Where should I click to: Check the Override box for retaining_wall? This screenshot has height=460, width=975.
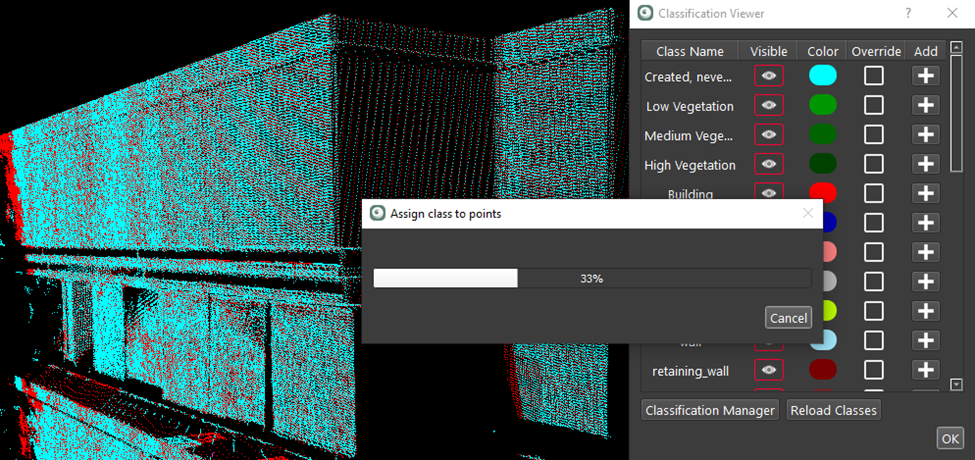[x=874, y=370]
